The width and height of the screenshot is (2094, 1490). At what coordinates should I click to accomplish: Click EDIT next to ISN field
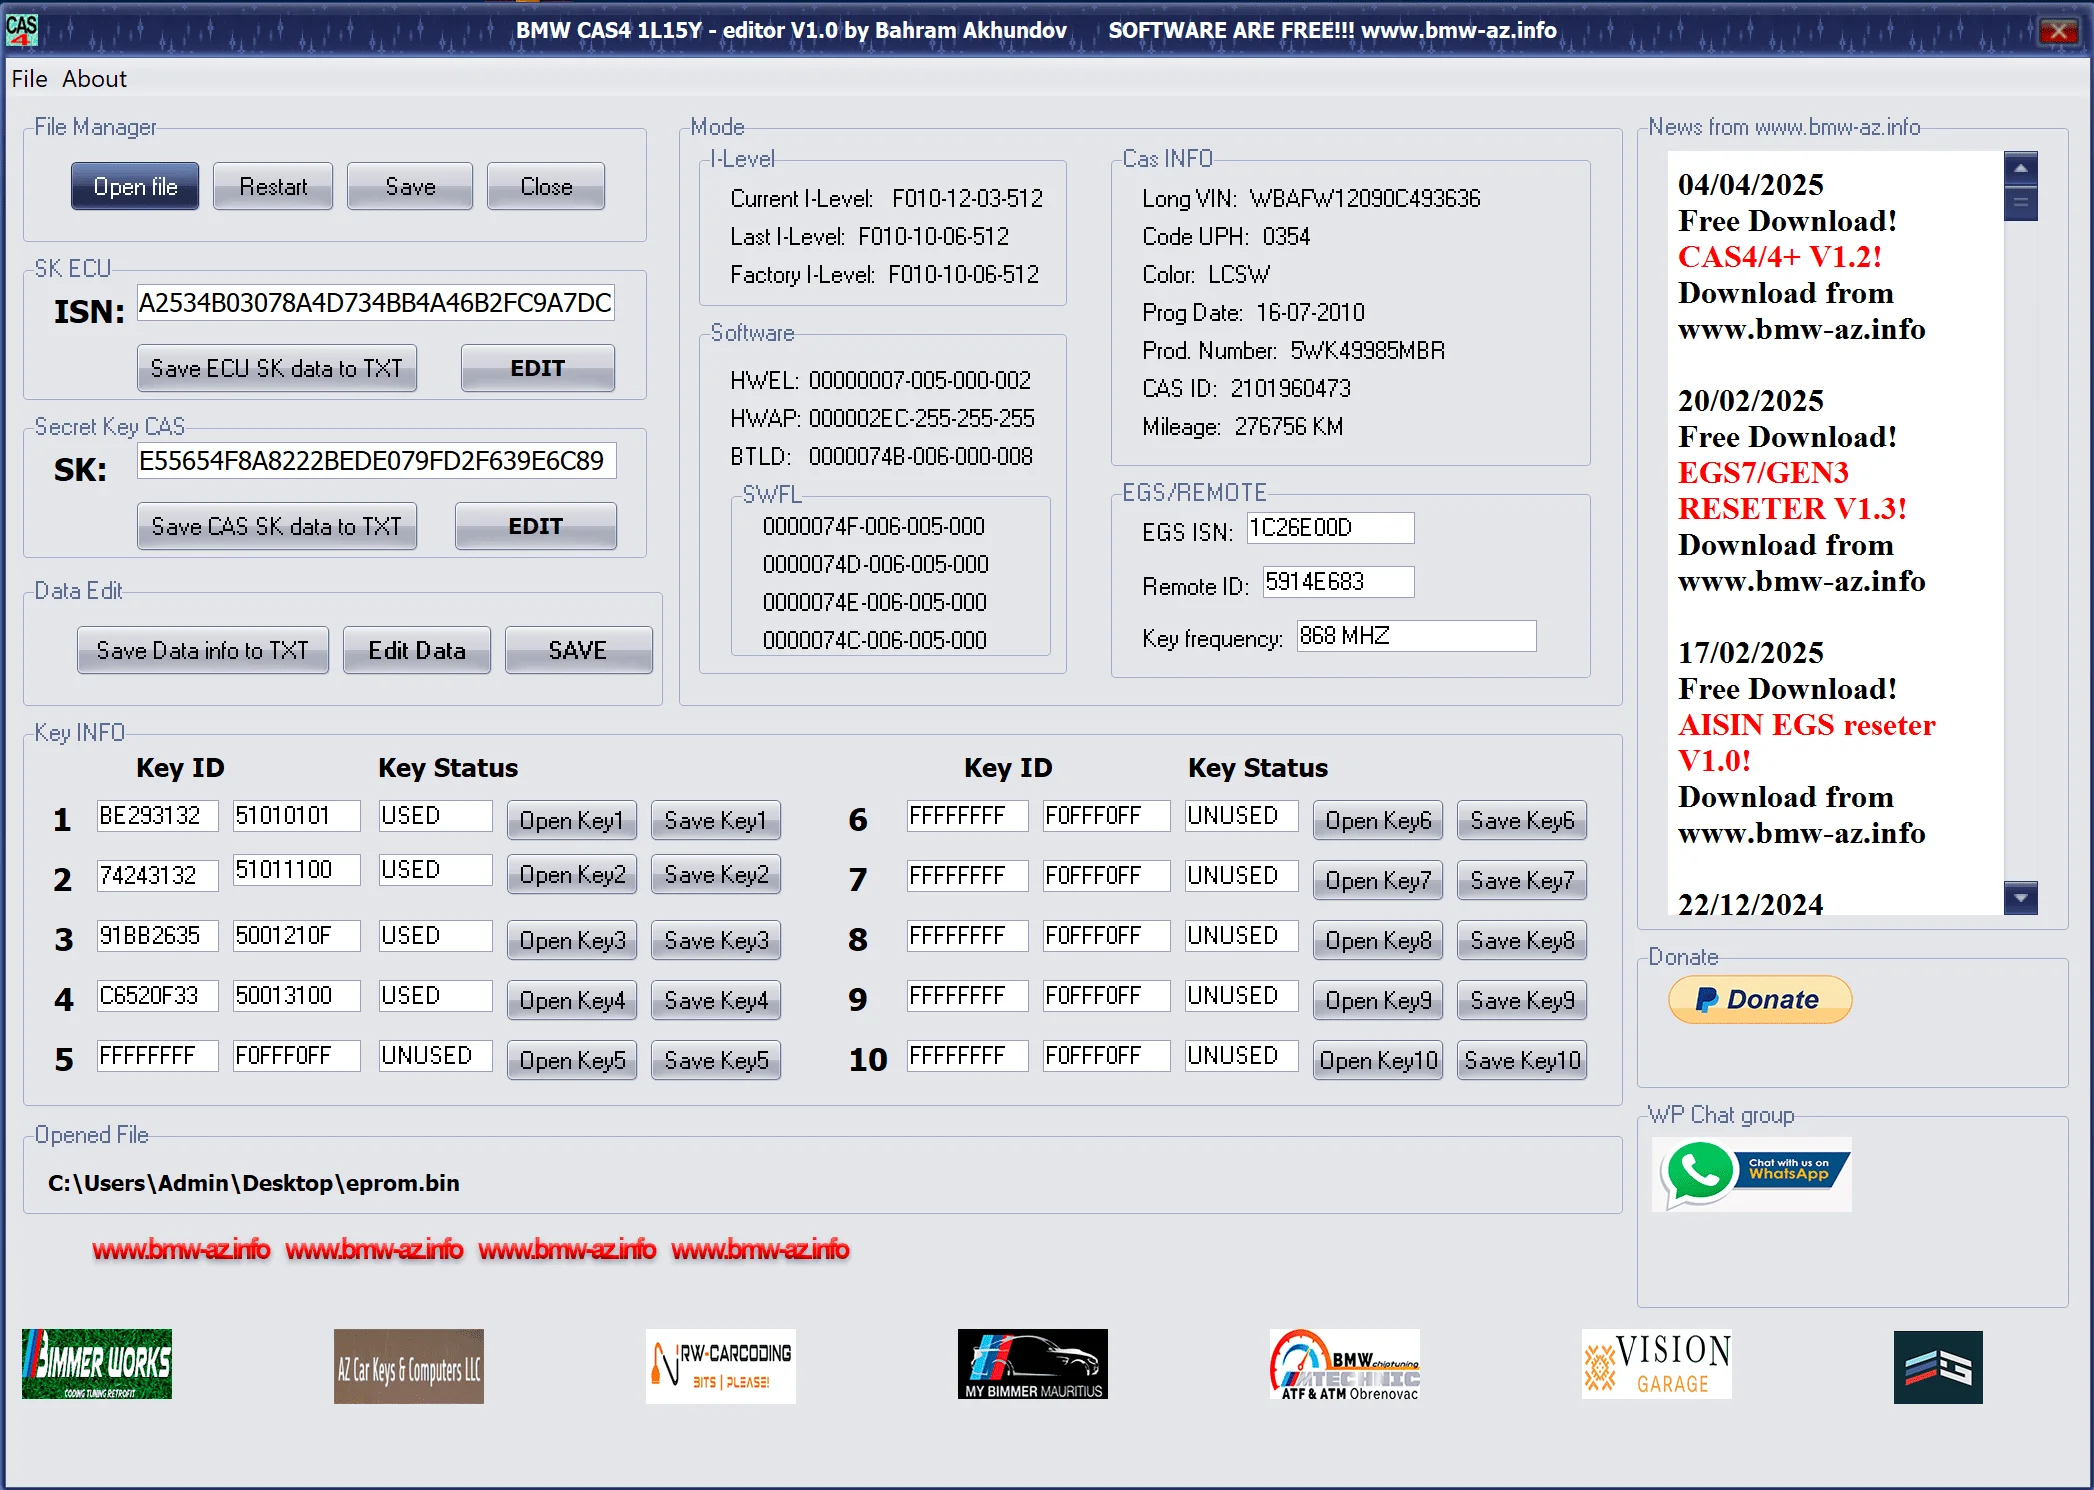538,368
